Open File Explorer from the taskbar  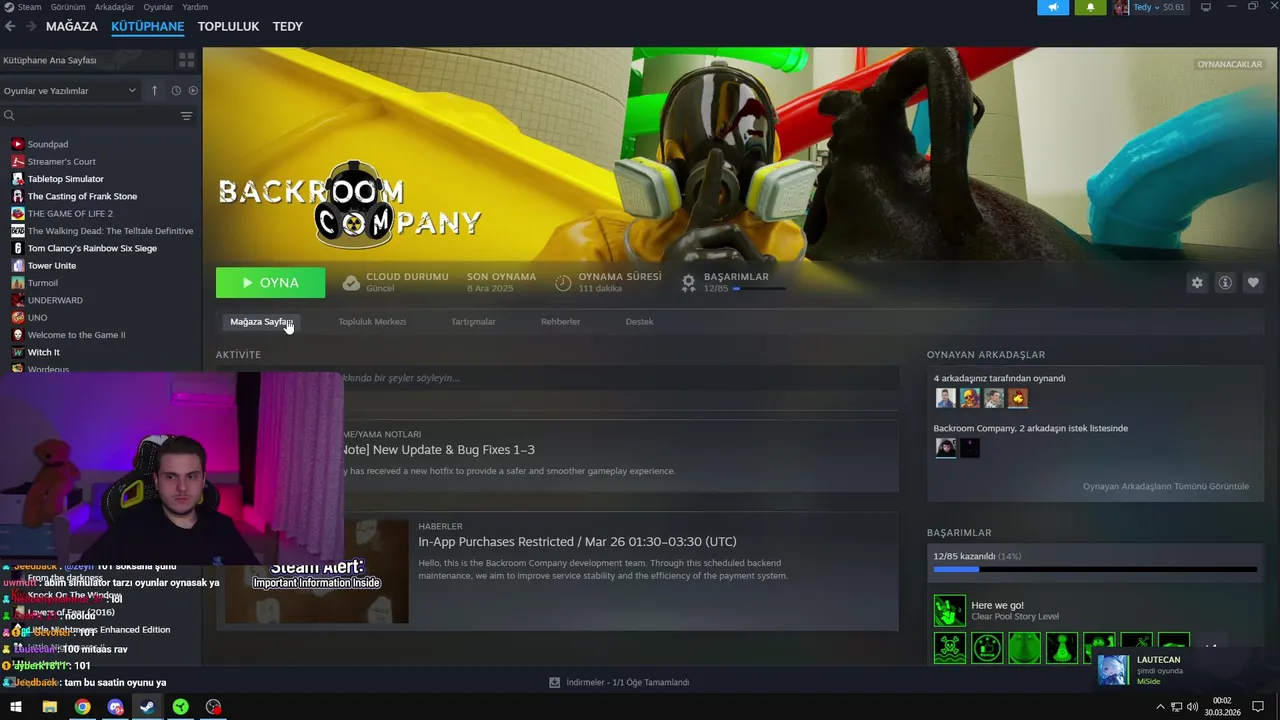point(49,707)
